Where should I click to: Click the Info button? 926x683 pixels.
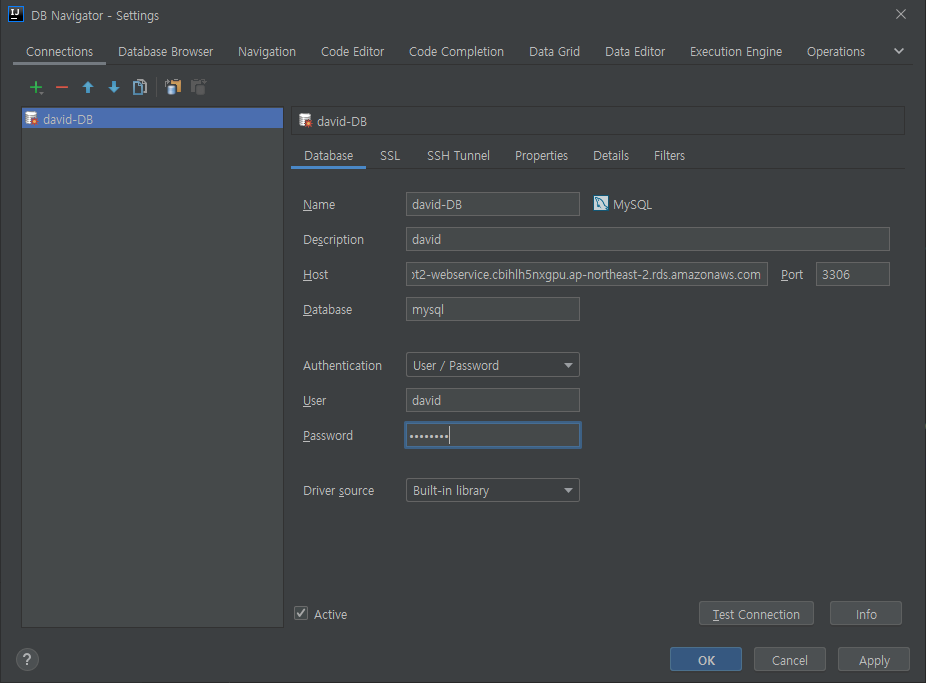866,613
